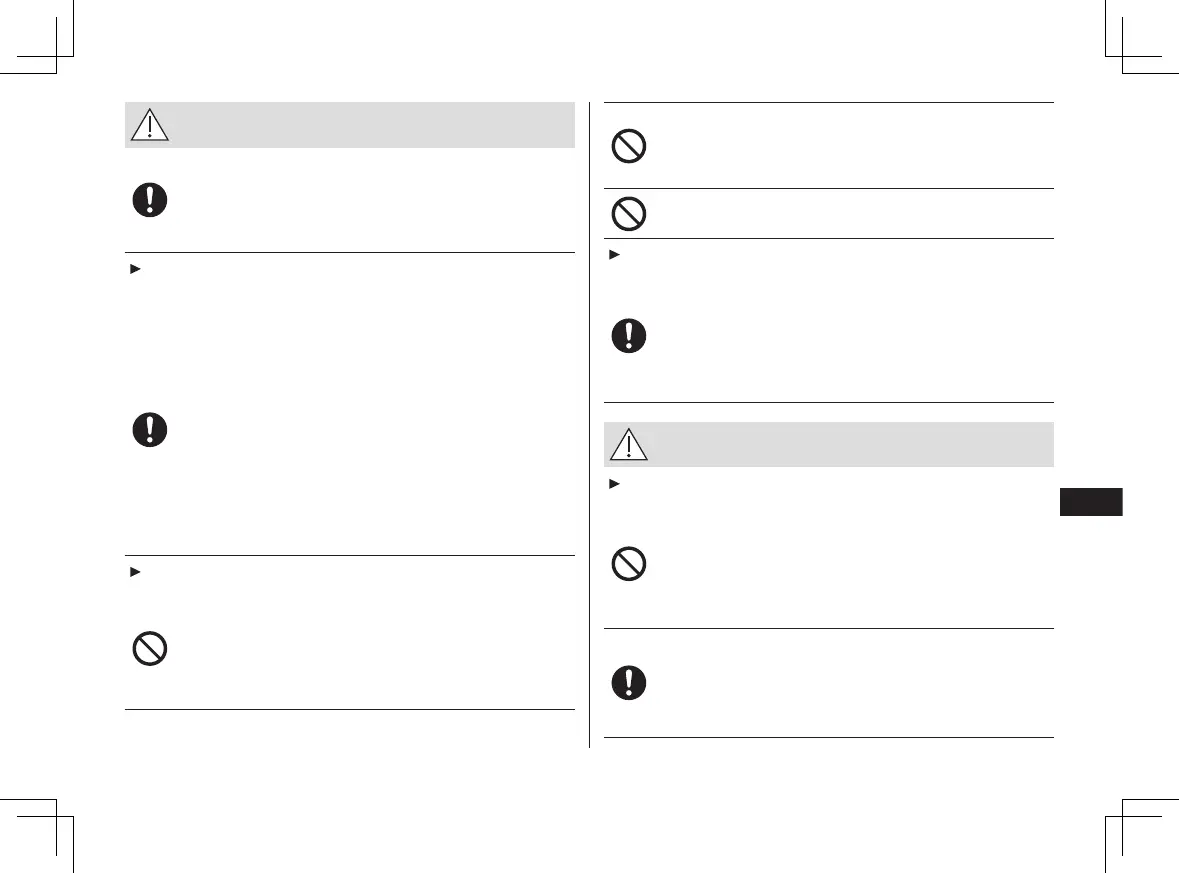Click the middle-left exclamation mark circle icon
1179x873 pixels.
point(150,430)
